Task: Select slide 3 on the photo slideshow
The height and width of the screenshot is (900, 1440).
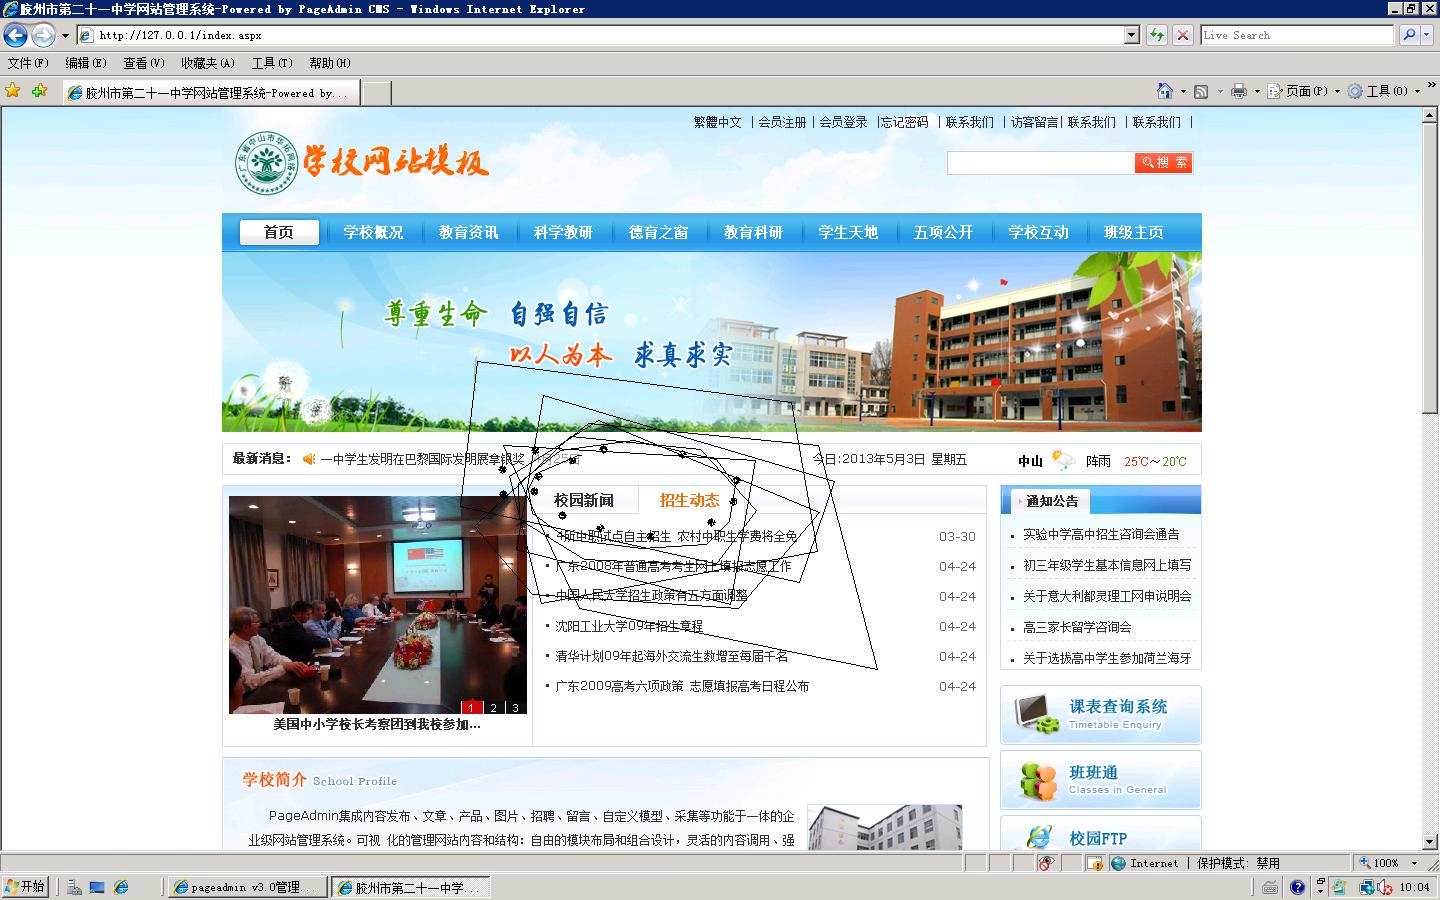Action: click(515, 707)
